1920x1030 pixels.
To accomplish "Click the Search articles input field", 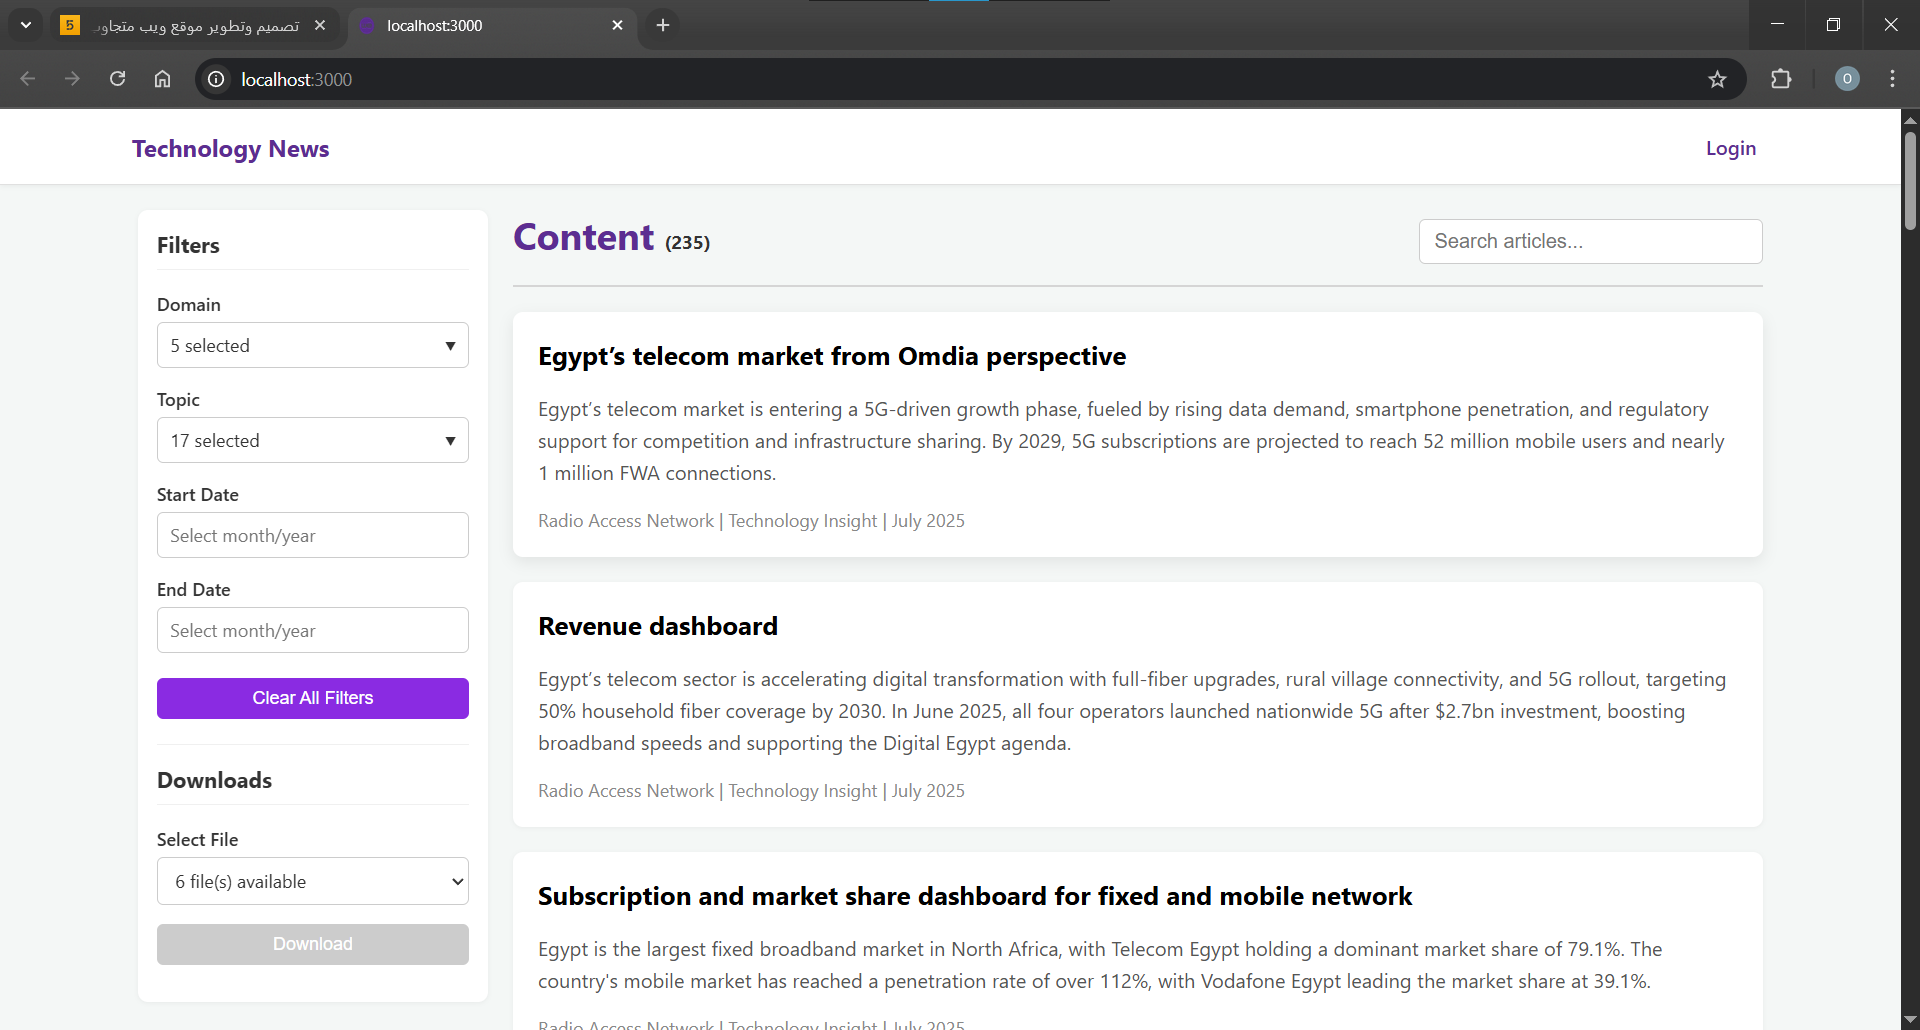I will pos(1590,241).
